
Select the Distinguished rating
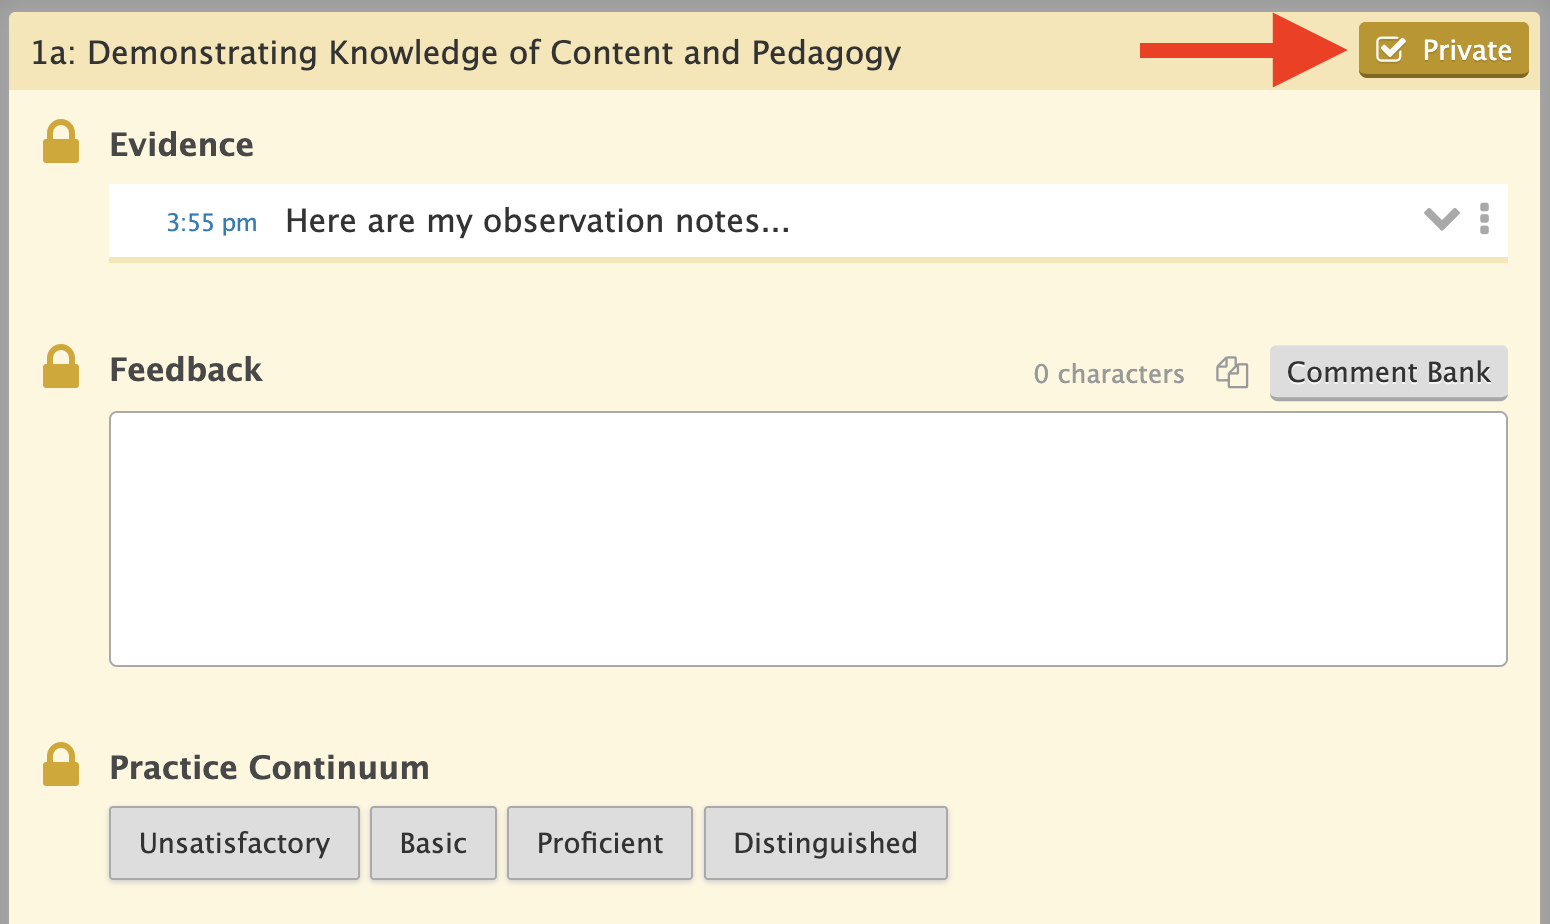(825, 843)
